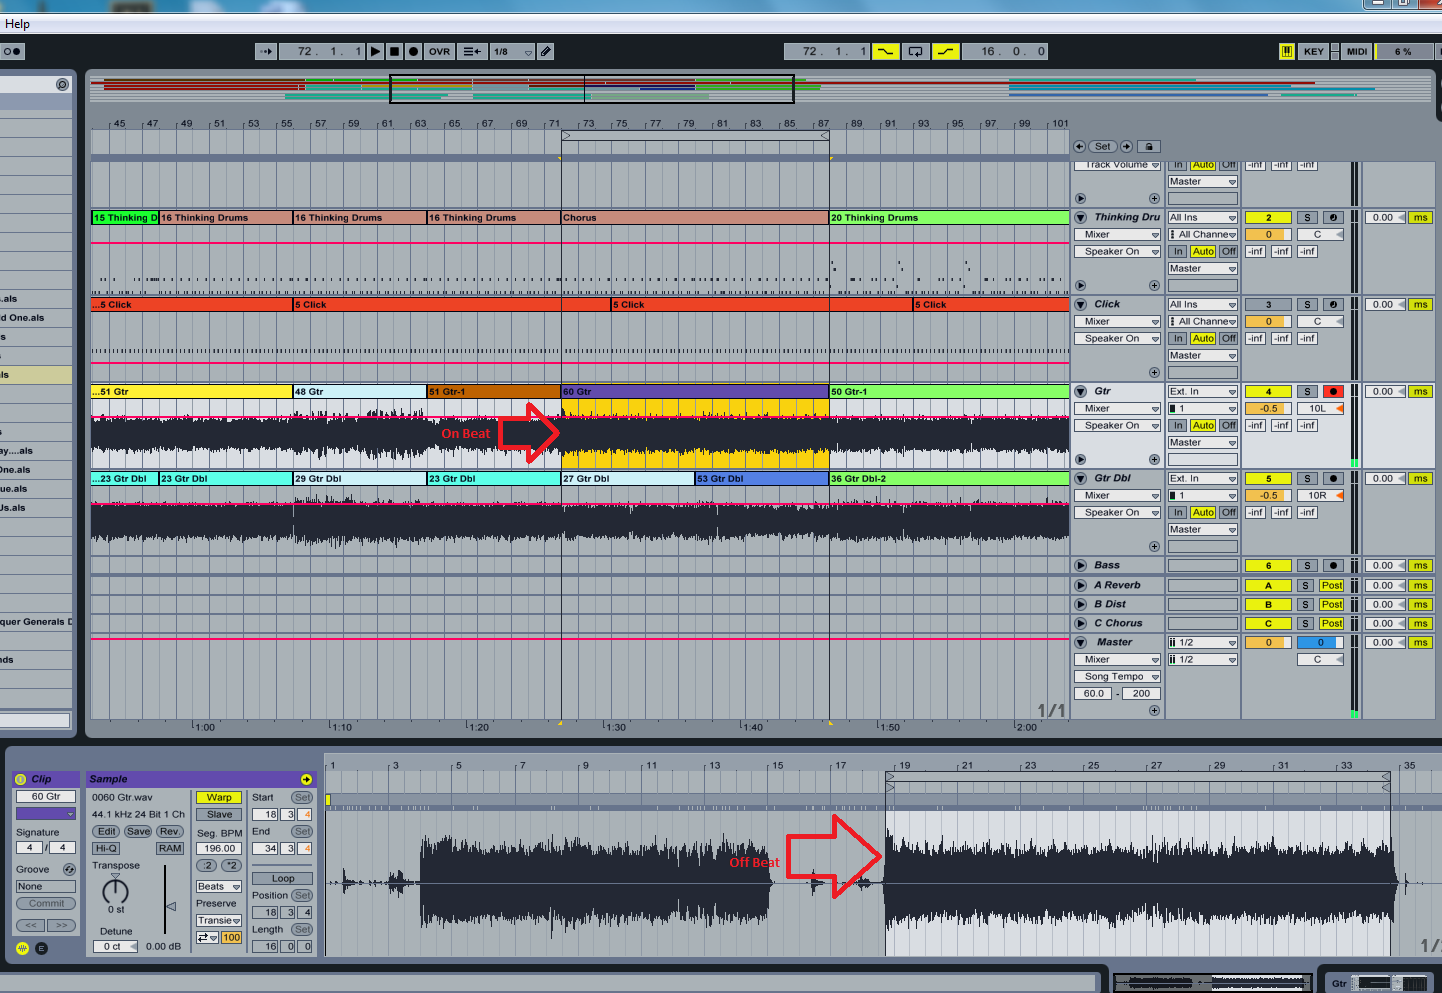Show Gtr track automation lanes arrow
Image resolution: width=1442 pixels, height=993 pixels.
[x=1080, y=459]
